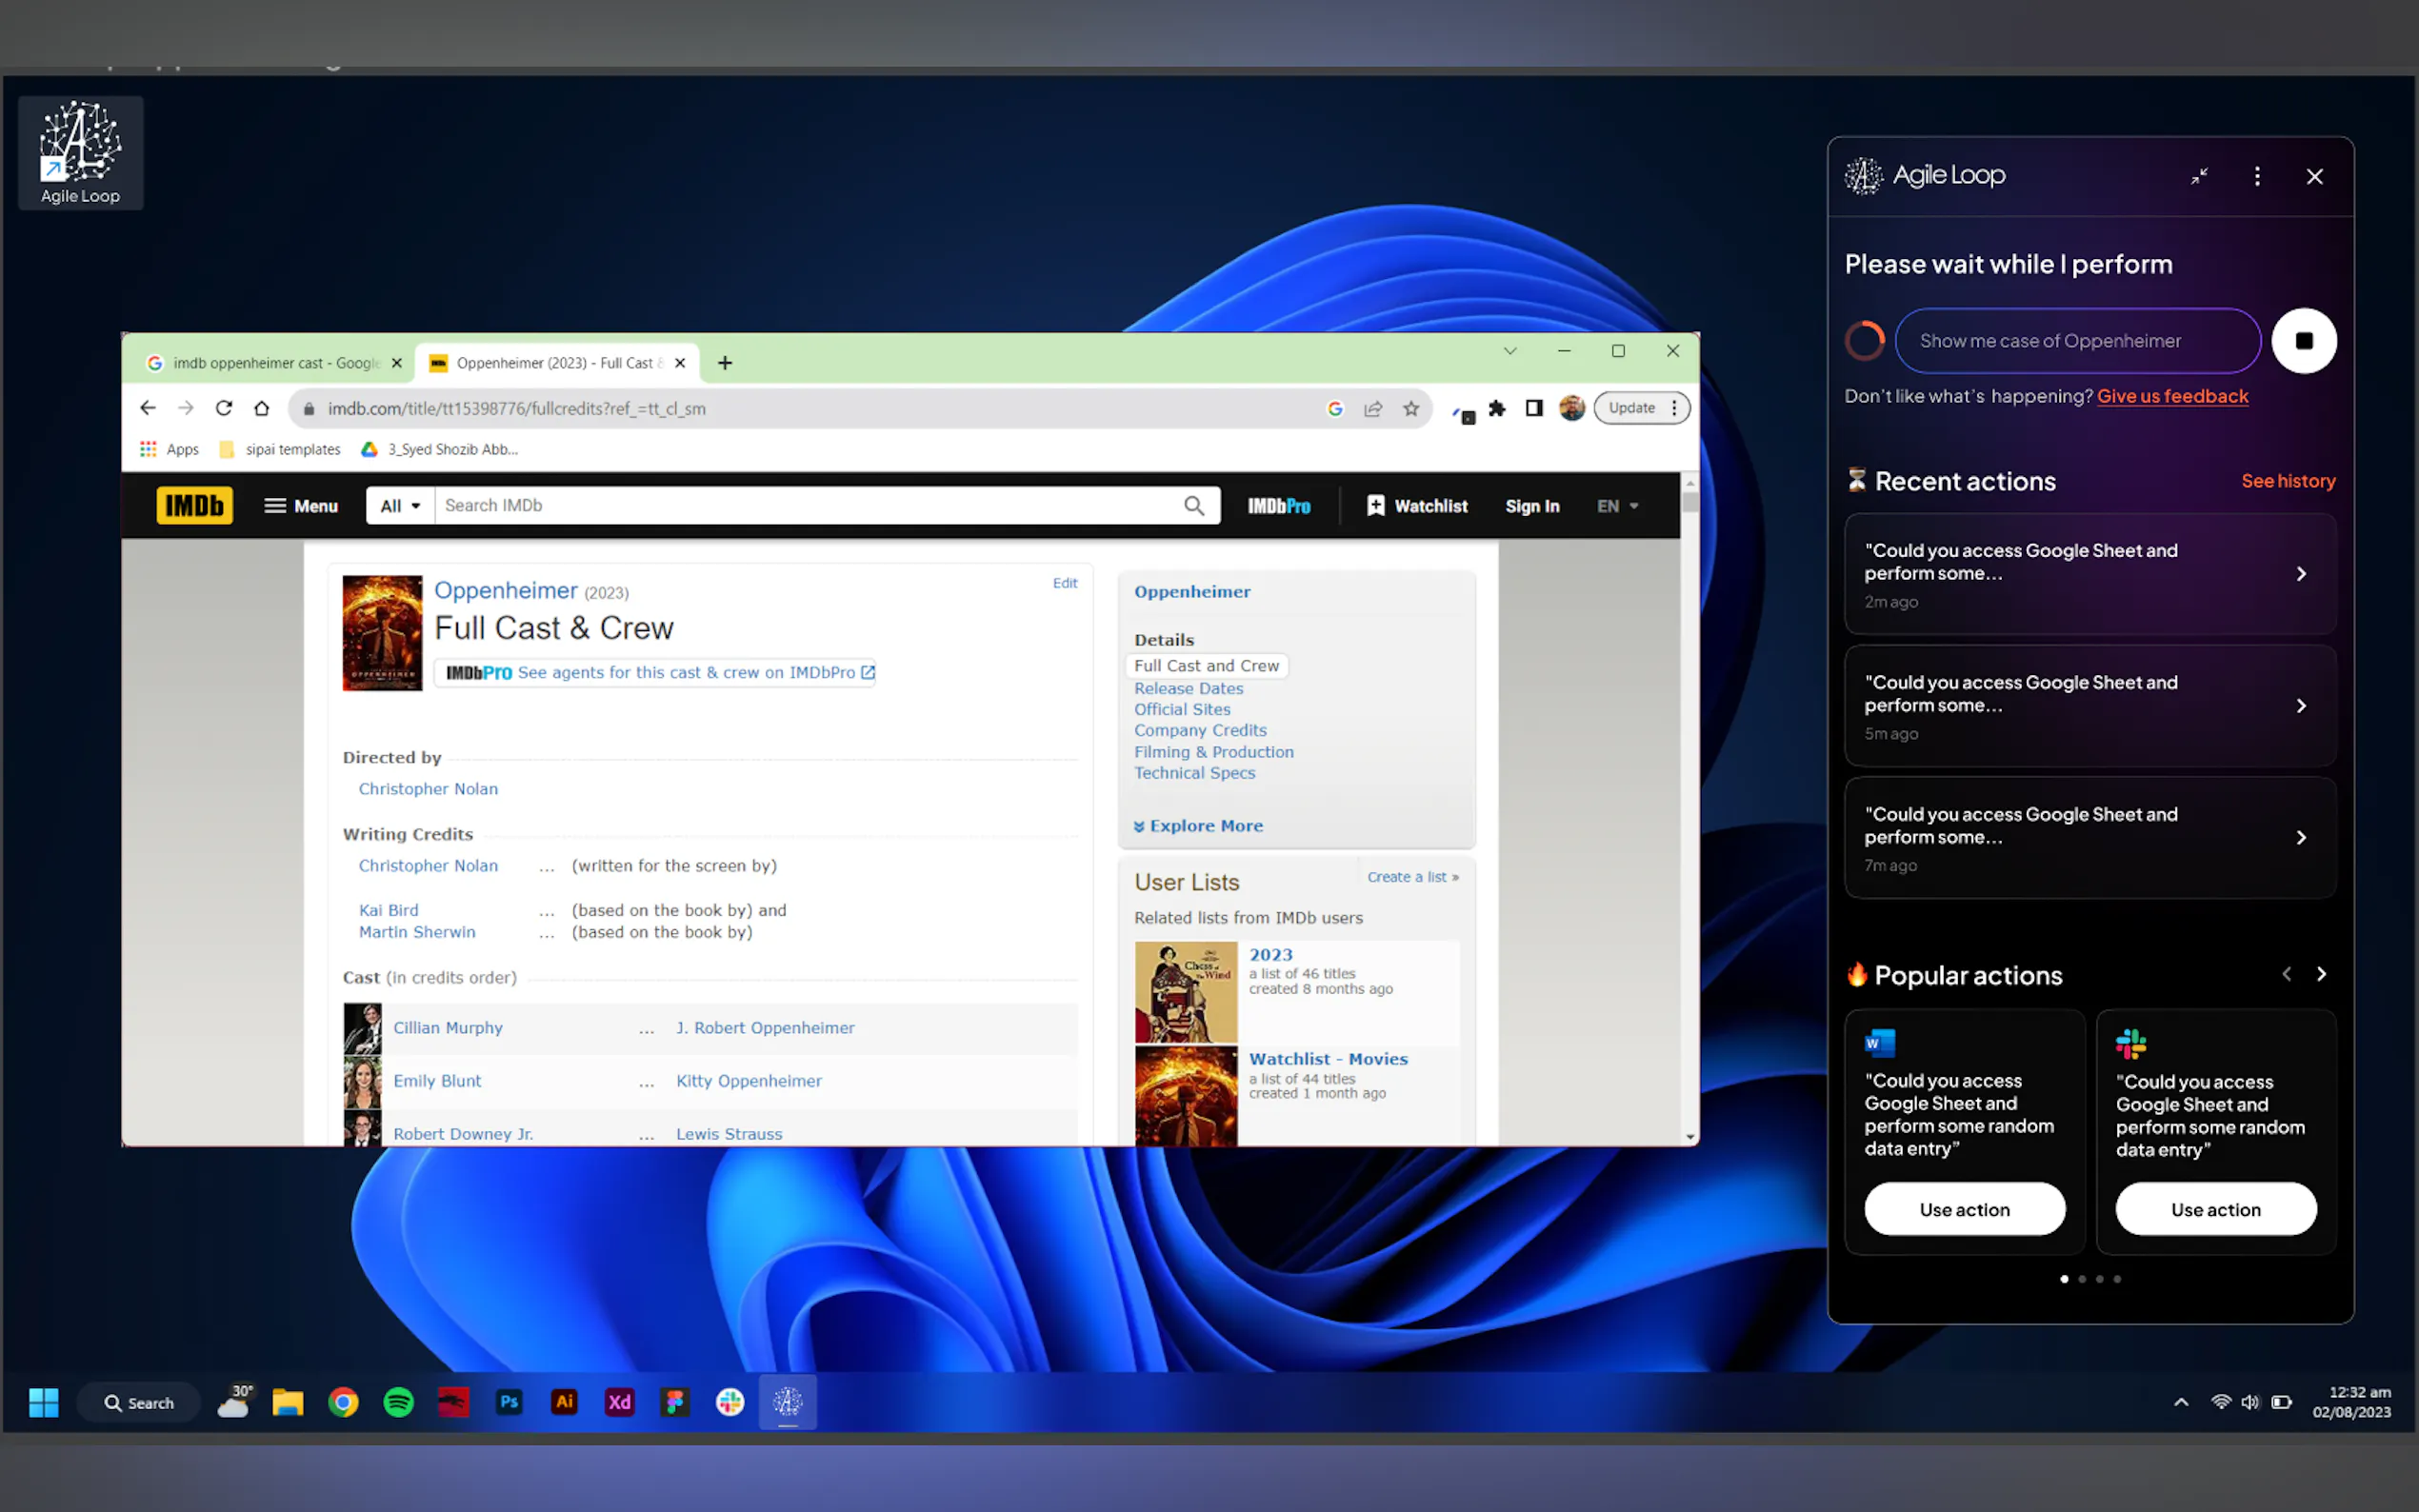This screenshot has height=1512, width=2419.
Task: Open Slack from the taskbar
Action: (730, 1403)
